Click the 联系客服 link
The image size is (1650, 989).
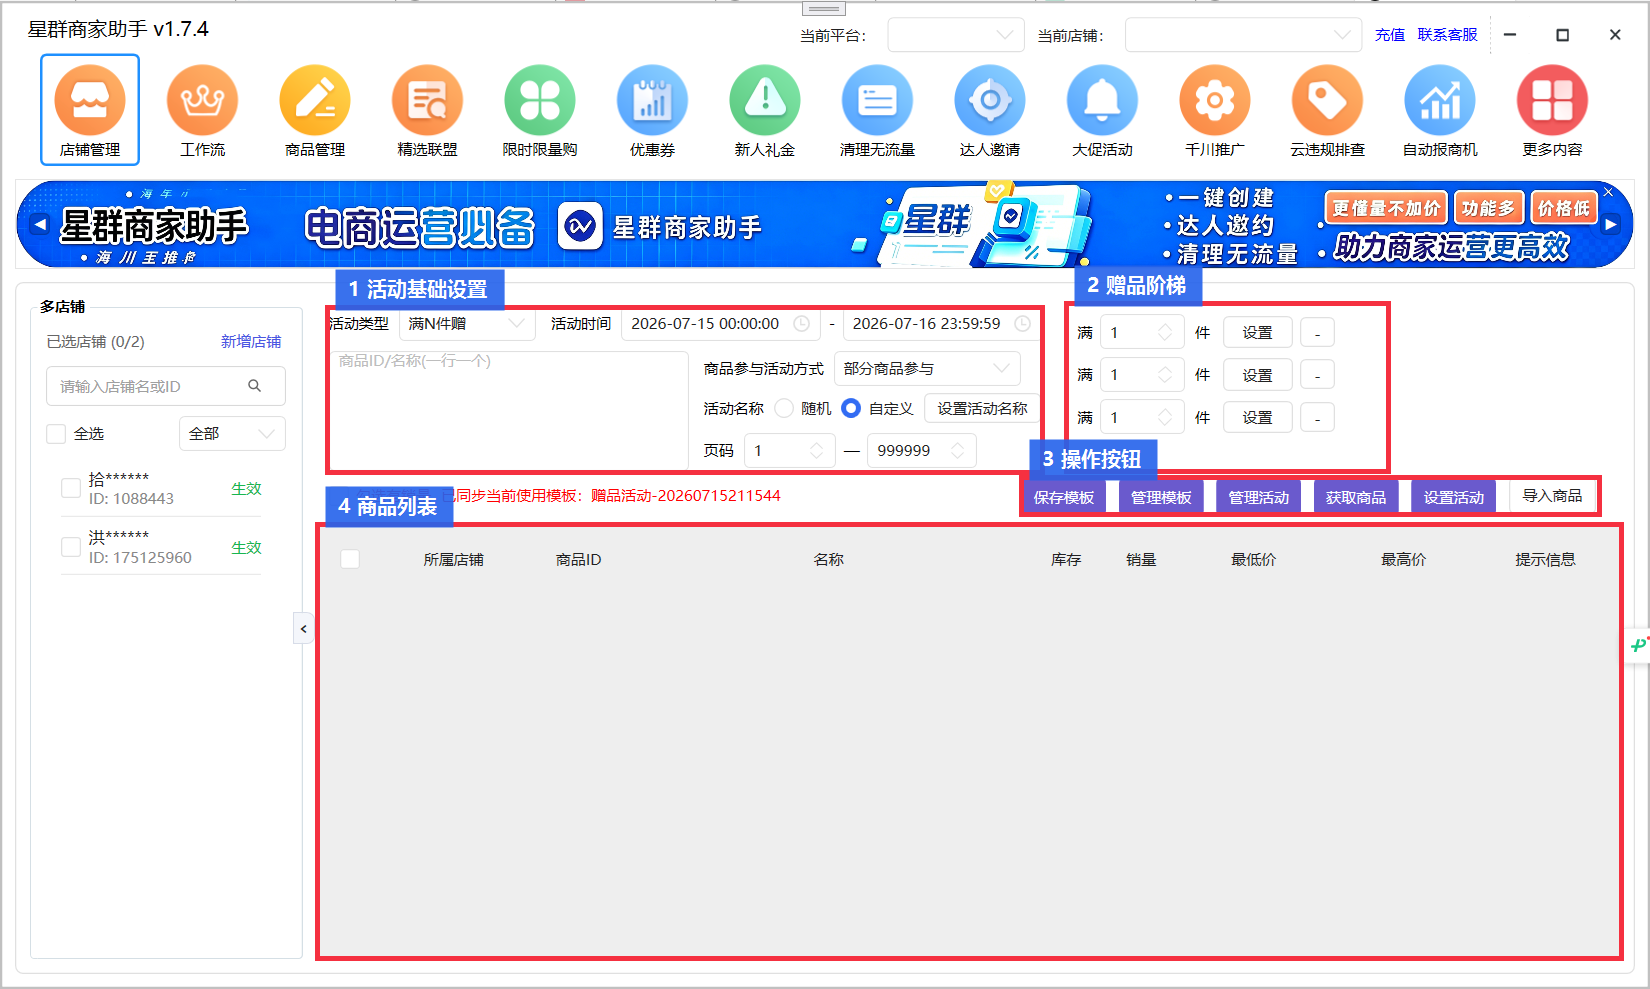1447,35
